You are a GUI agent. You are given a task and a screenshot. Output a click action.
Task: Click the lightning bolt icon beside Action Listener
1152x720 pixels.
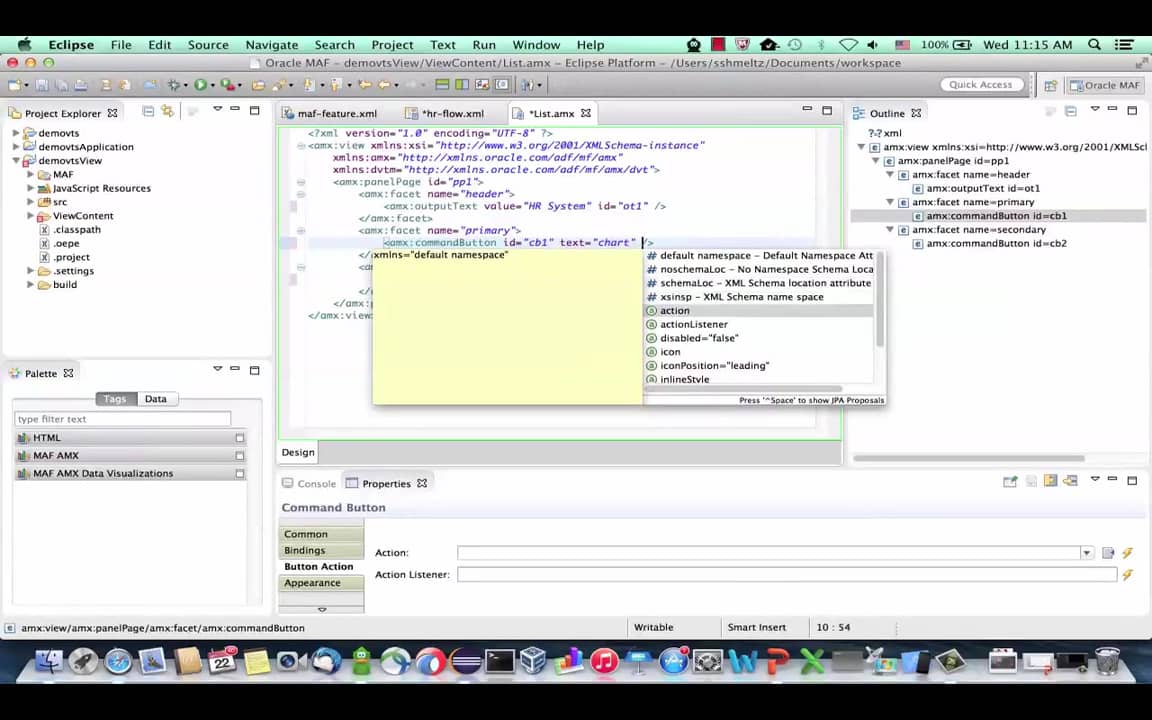point(1128,575)
